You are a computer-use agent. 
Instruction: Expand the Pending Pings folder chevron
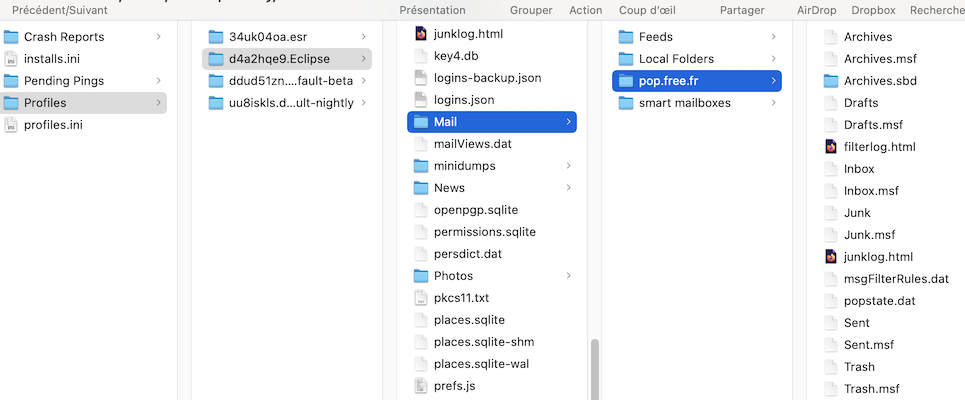[159, 81]
